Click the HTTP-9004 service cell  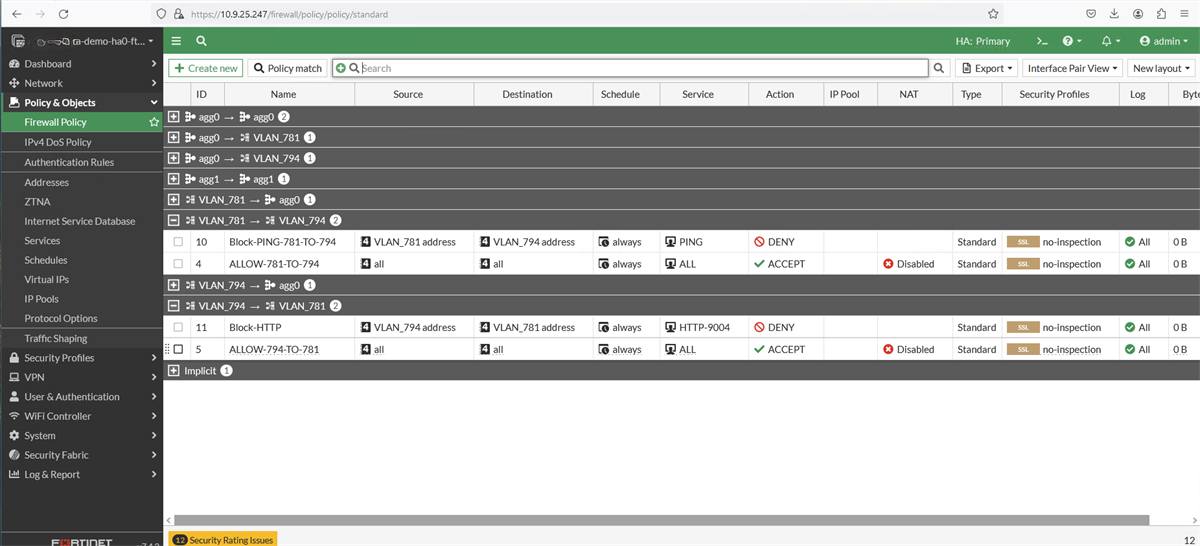pyautogui.click(x=700, y=327)
